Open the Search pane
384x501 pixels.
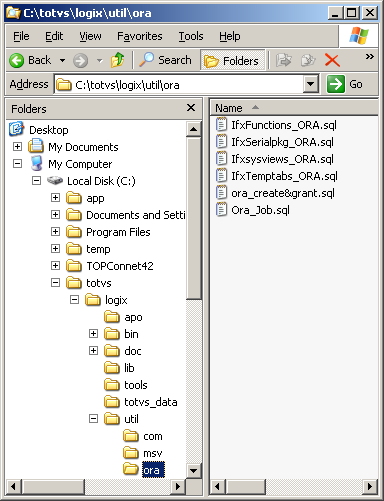(165, 60)
